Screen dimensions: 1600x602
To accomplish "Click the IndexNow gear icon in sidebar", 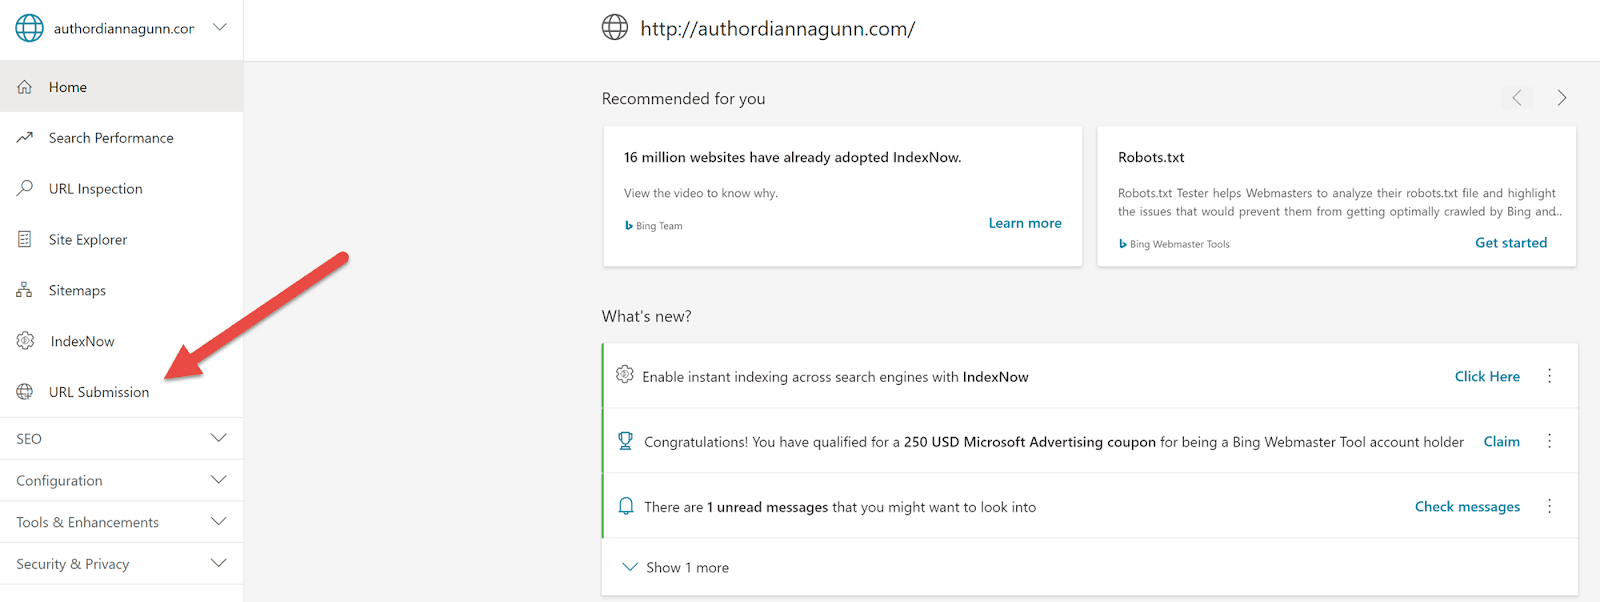I will [25, 341].
